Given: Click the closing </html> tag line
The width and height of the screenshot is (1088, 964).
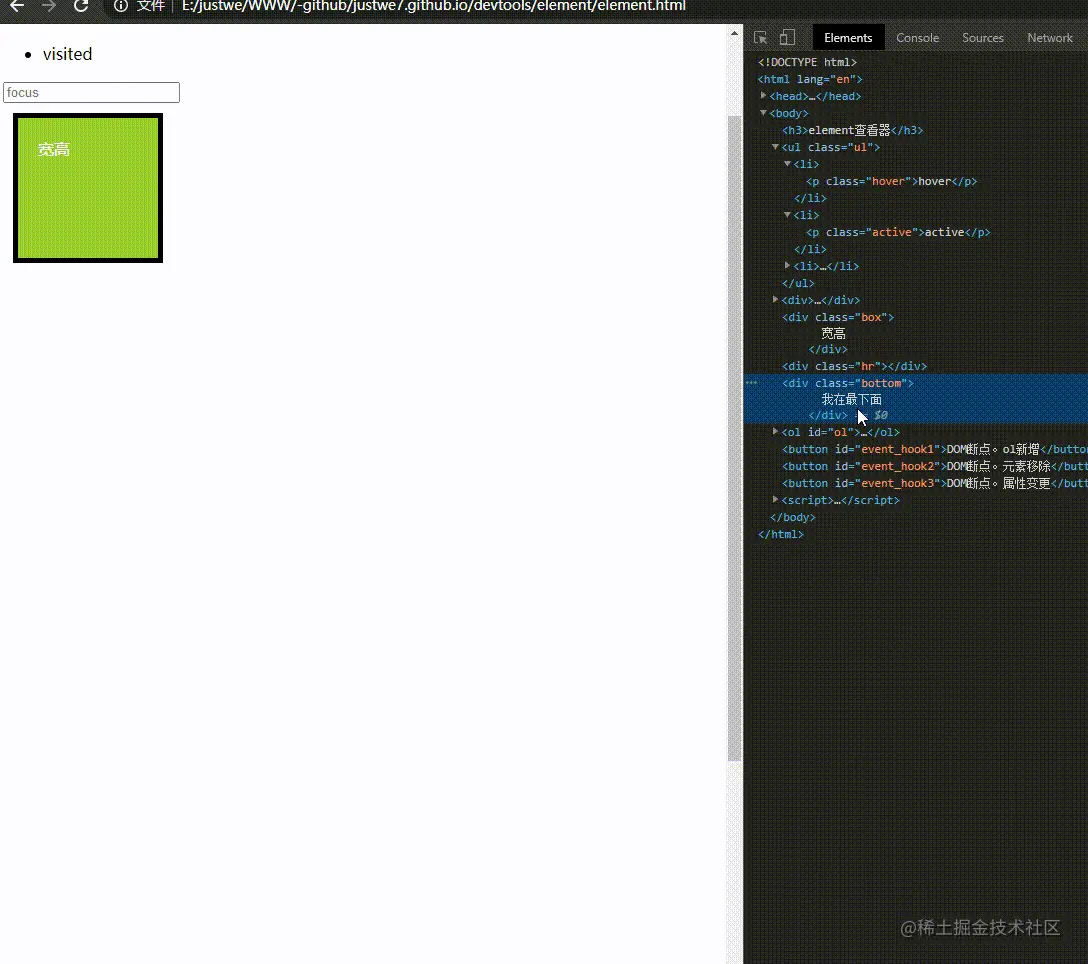Looking at the screenshot, I should (x=781, y=534).
